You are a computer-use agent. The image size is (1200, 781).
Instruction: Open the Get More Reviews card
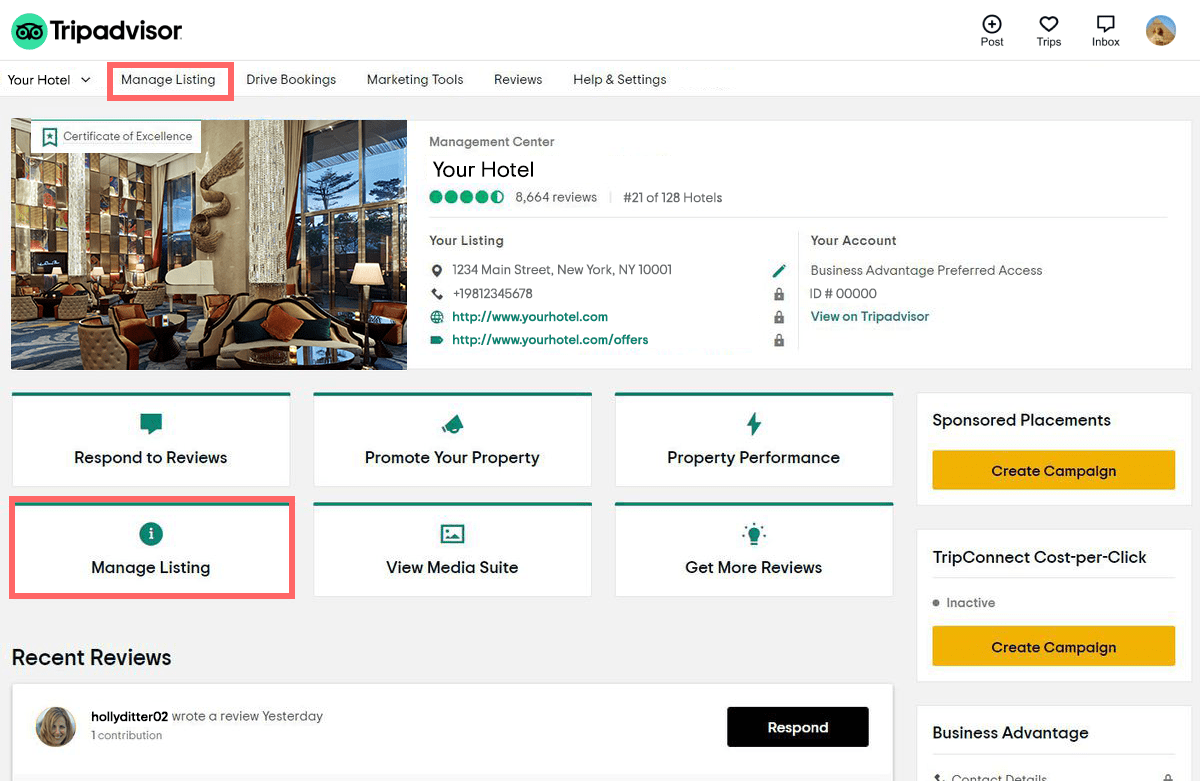(754, 549)
